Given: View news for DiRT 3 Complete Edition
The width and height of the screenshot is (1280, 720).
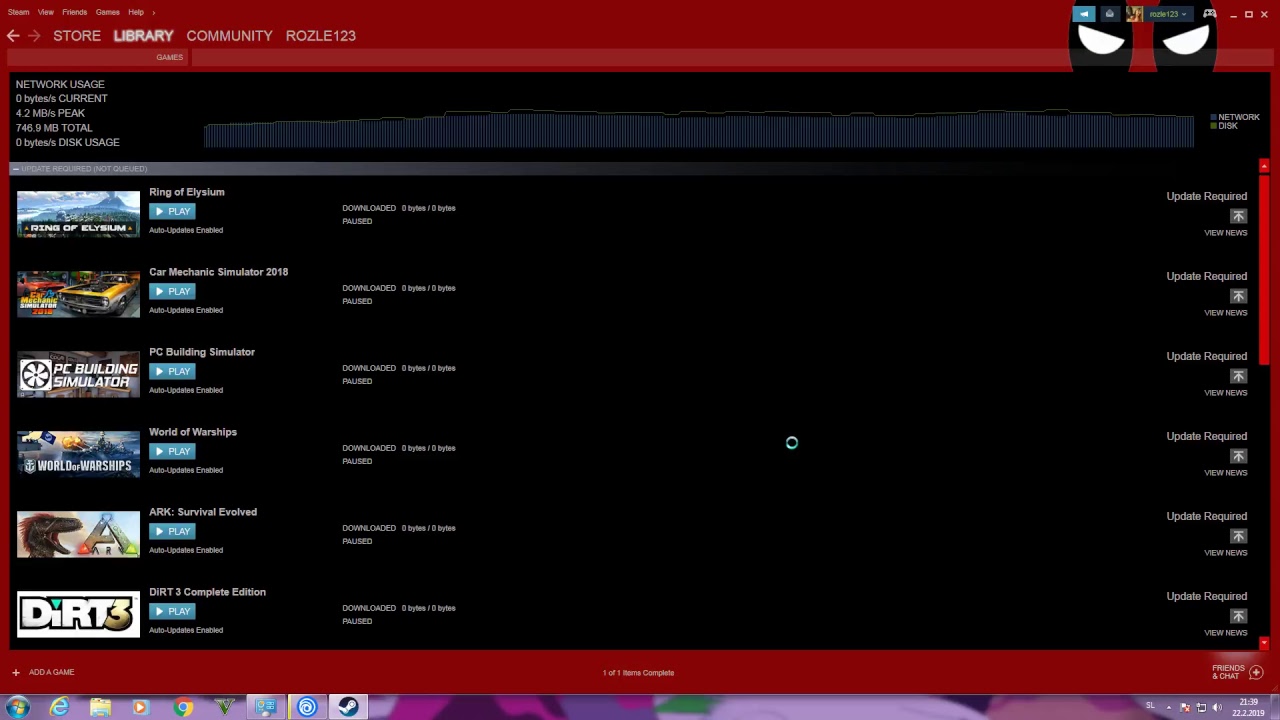Looking at the screenshot, I should point(1225,633).
